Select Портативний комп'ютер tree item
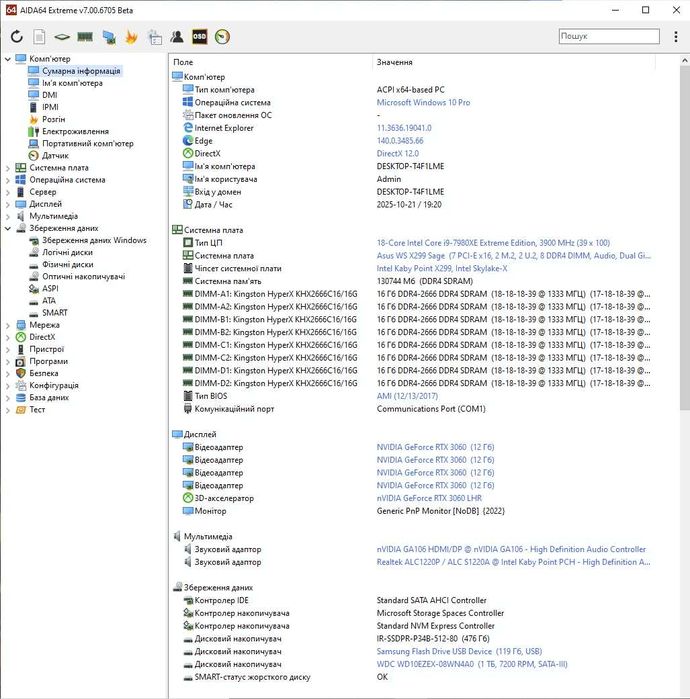This screenshot has width=690, height=699. (x=87, y=143)
